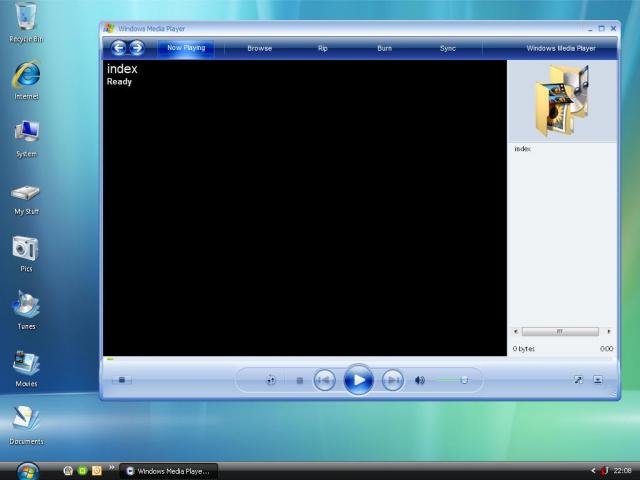This screenshot has width=640, height=480.
Task: Click the Stop button
Action: [x=300, y=380]
